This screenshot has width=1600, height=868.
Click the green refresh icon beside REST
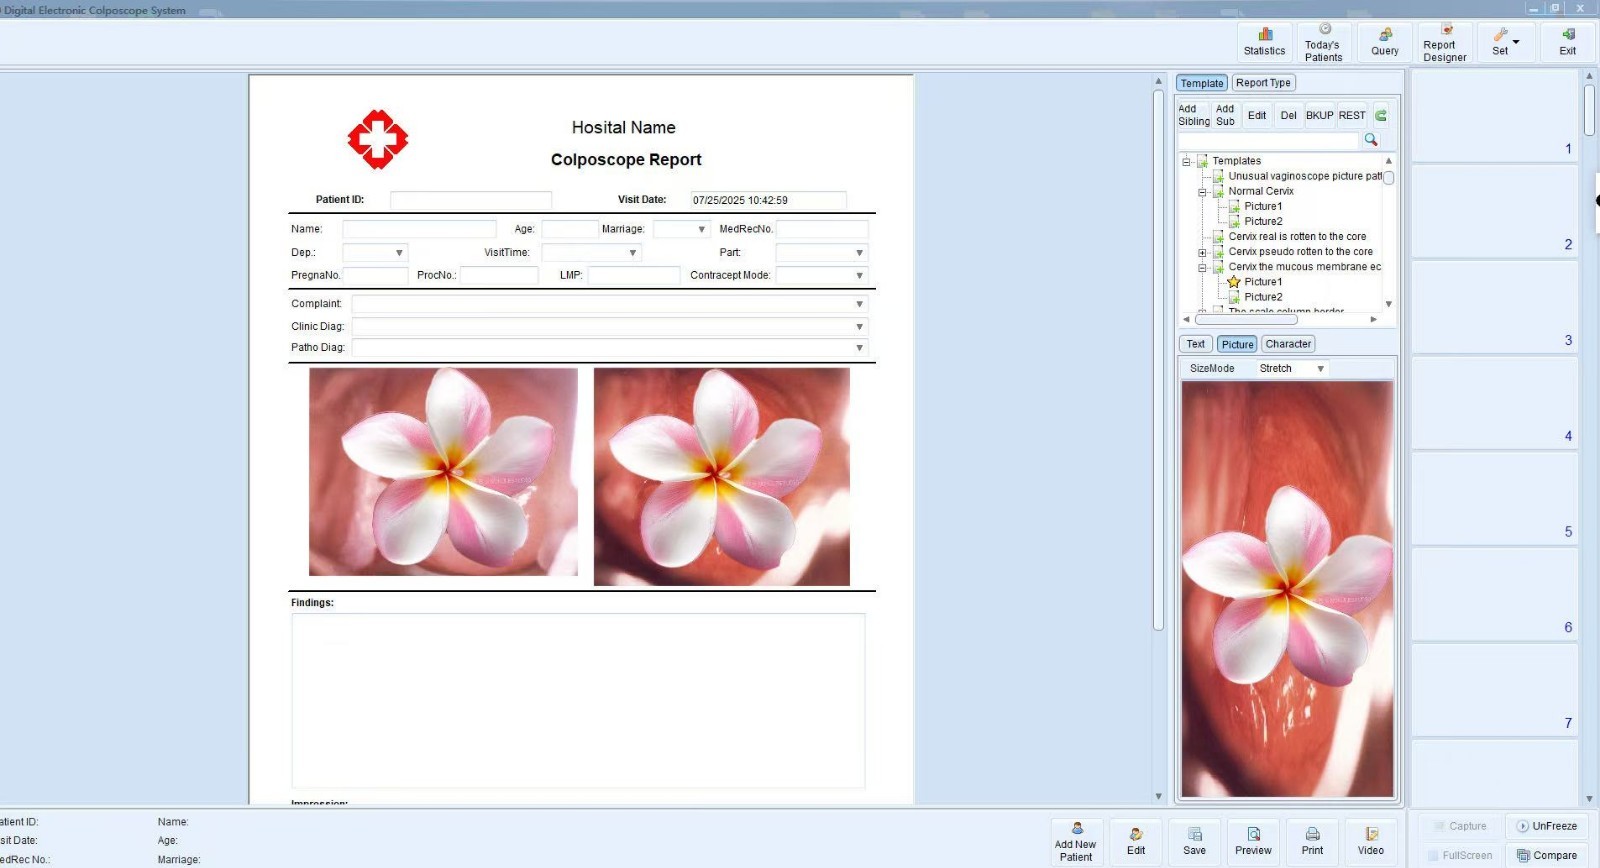(x=1381, y=115)
